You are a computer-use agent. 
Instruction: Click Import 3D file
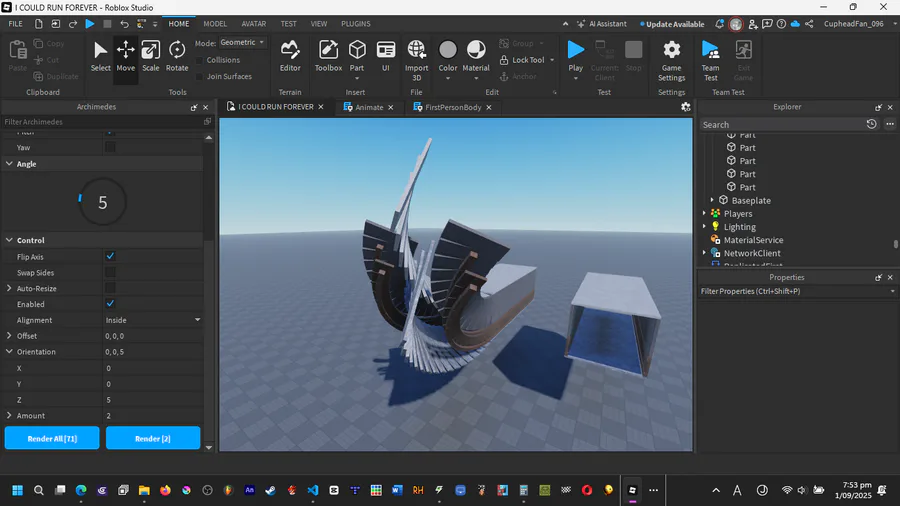417,60
